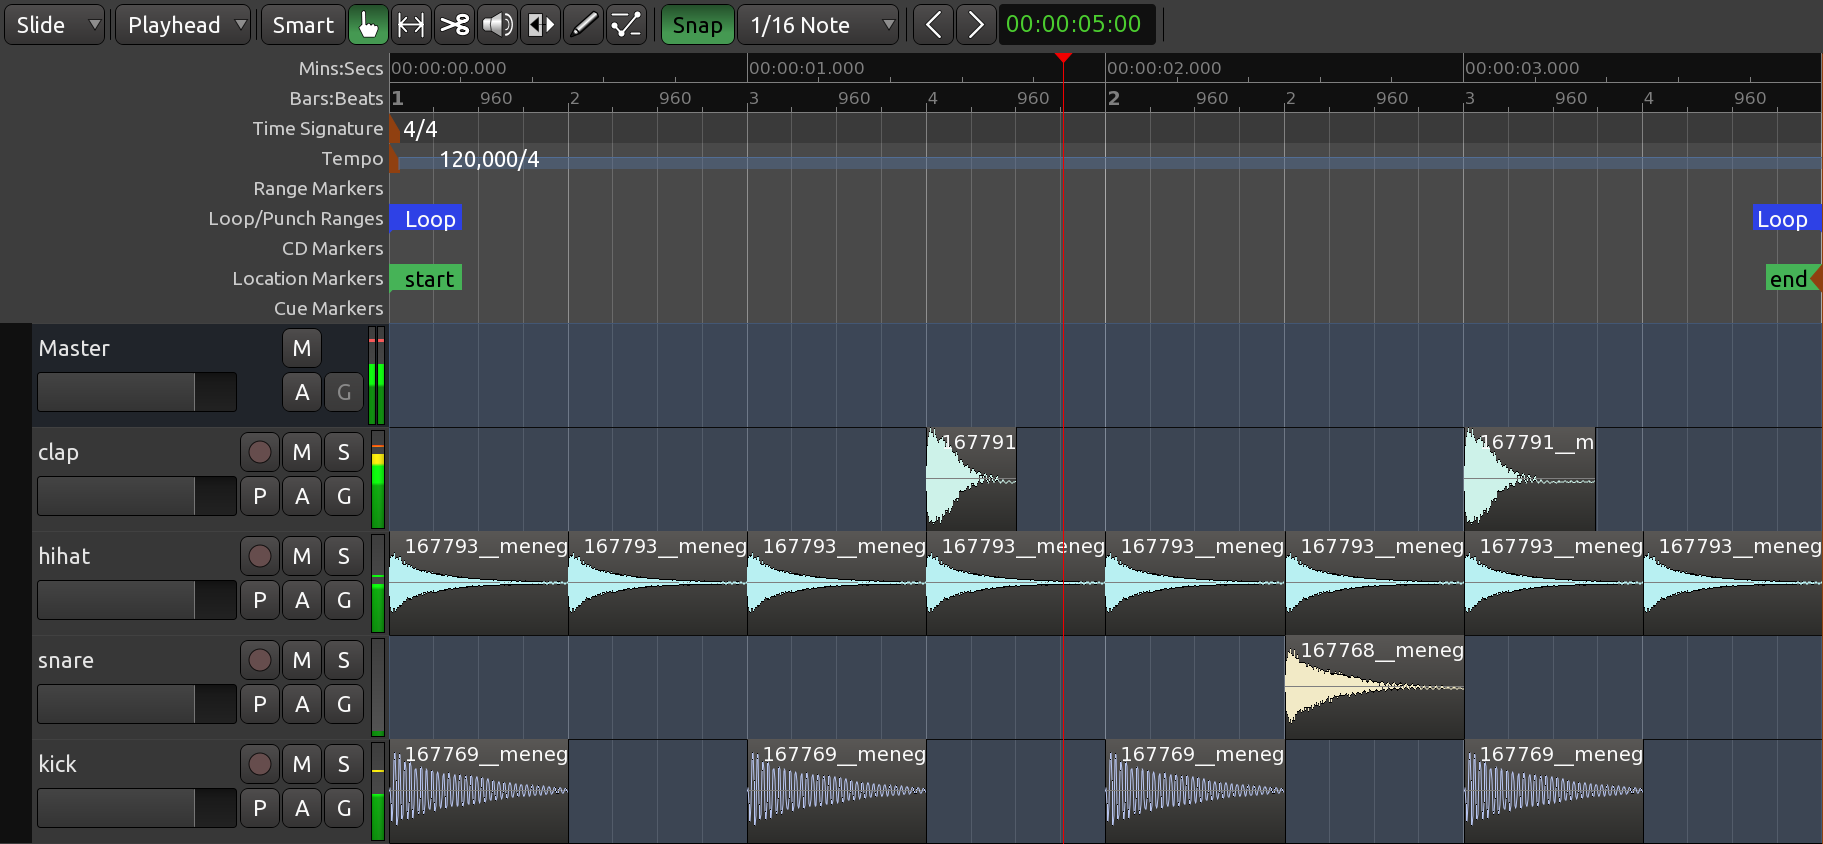
Task: Select the green end location marker
Action: pos(1793,279)
